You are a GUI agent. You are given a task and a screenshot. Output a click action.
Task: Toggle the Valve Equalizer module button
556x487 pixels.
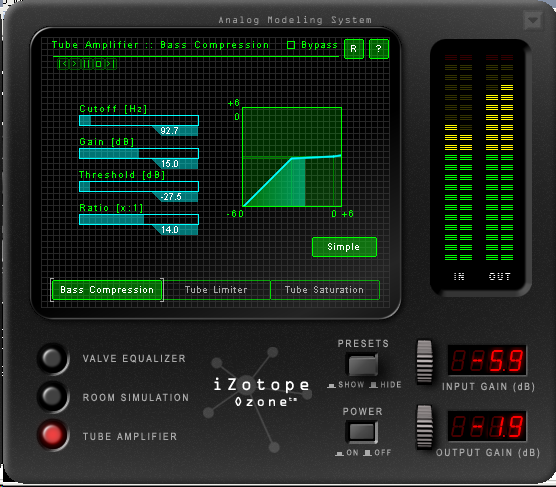coord(53,358)
